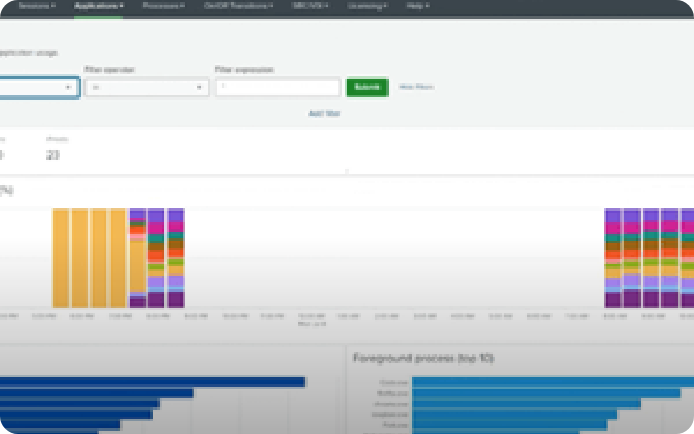The image size is (694, 434).
Task: Open the Processes menu in the top bar
Action: tap(164, 6)
